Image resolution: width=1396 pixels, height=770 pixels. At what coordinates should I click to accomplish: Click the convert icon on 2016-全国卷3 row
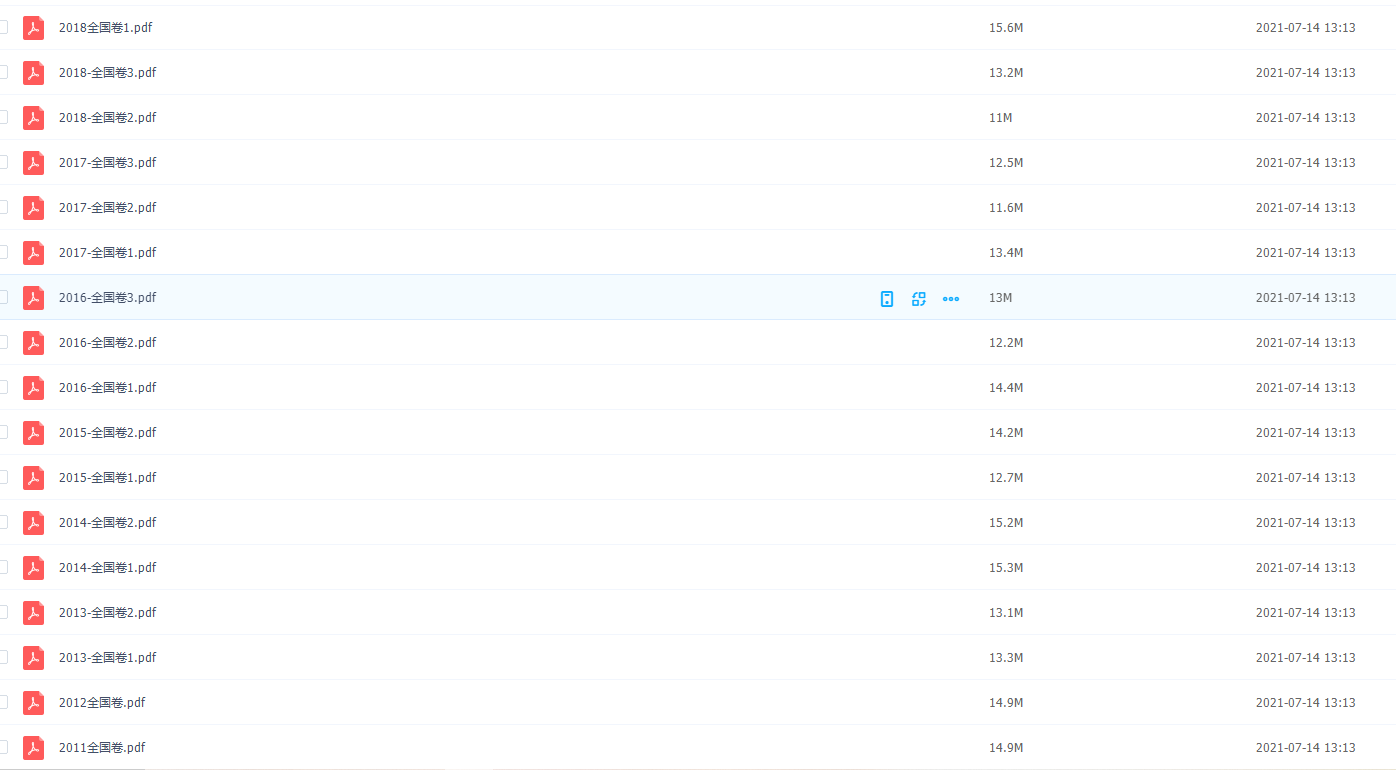tap(918, 298)
